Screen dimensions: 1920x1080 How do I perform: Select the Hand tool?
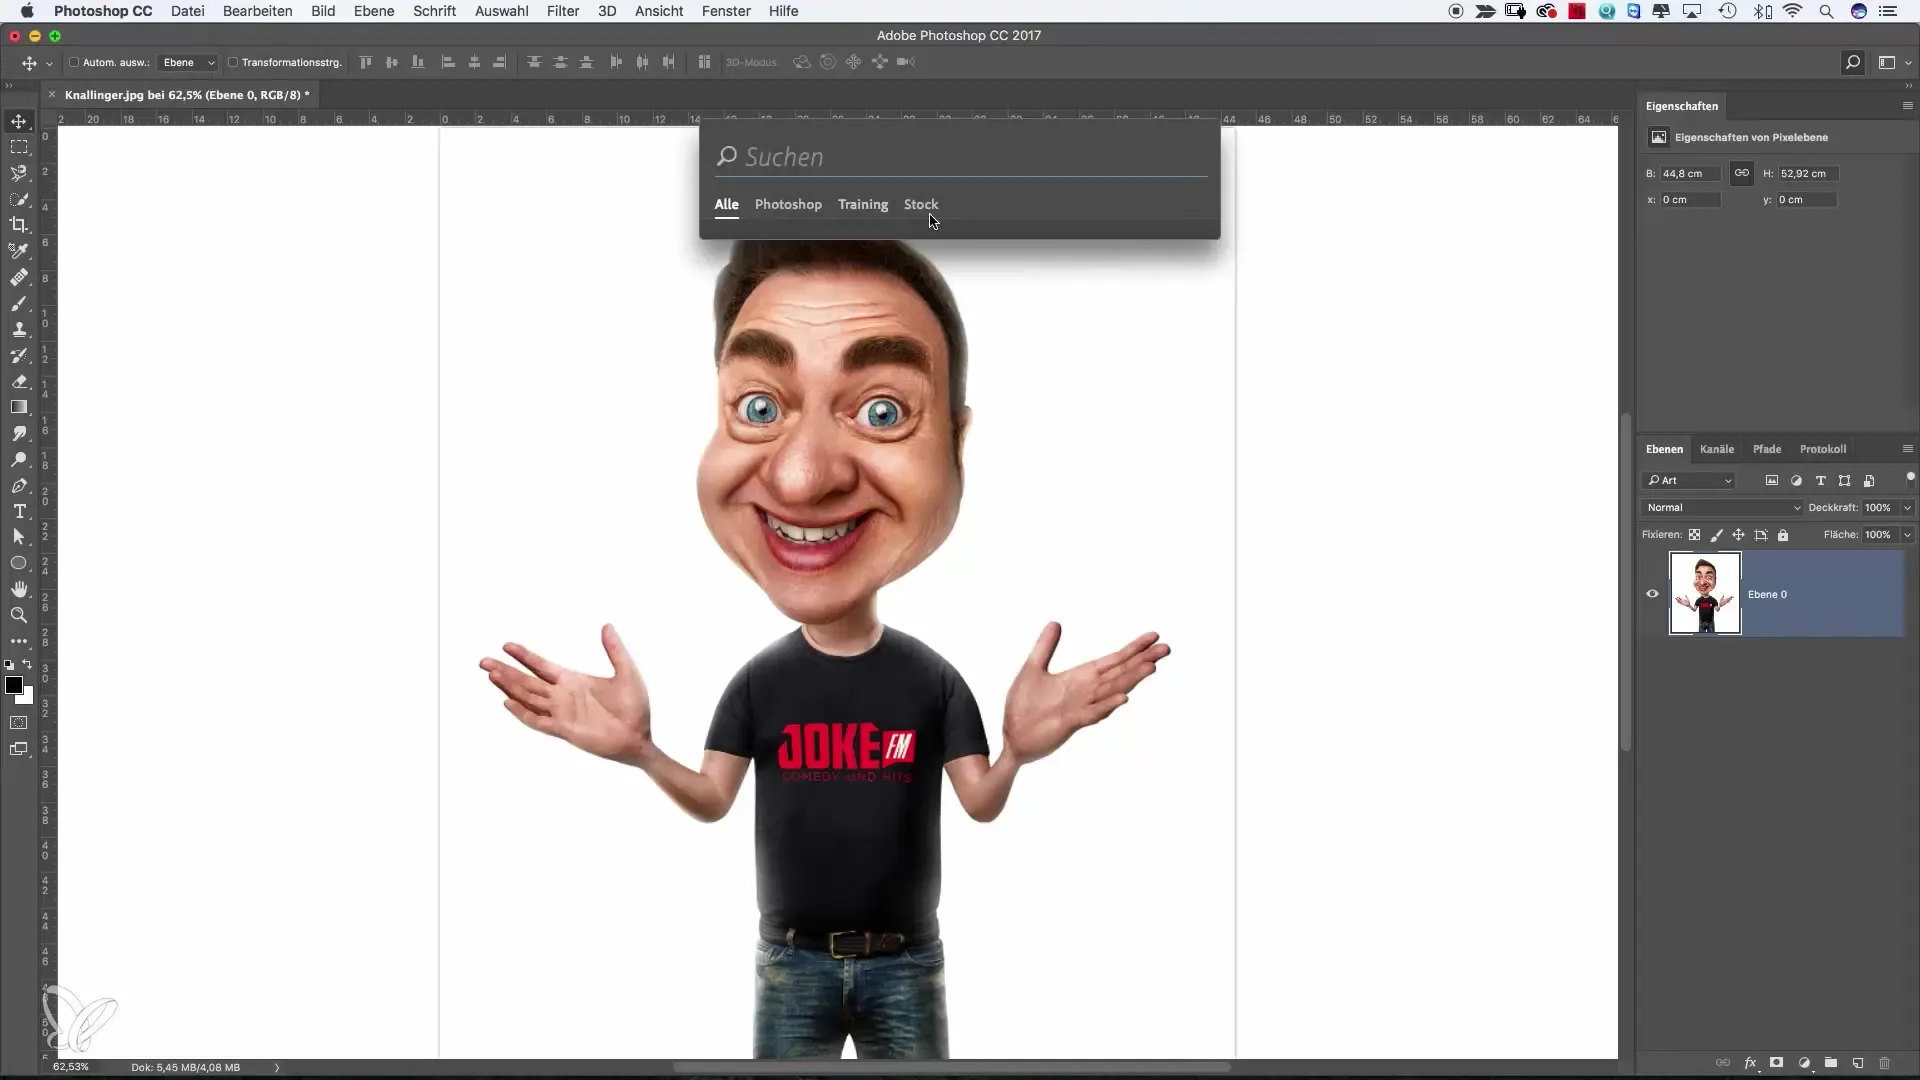[x=19, y=589]
